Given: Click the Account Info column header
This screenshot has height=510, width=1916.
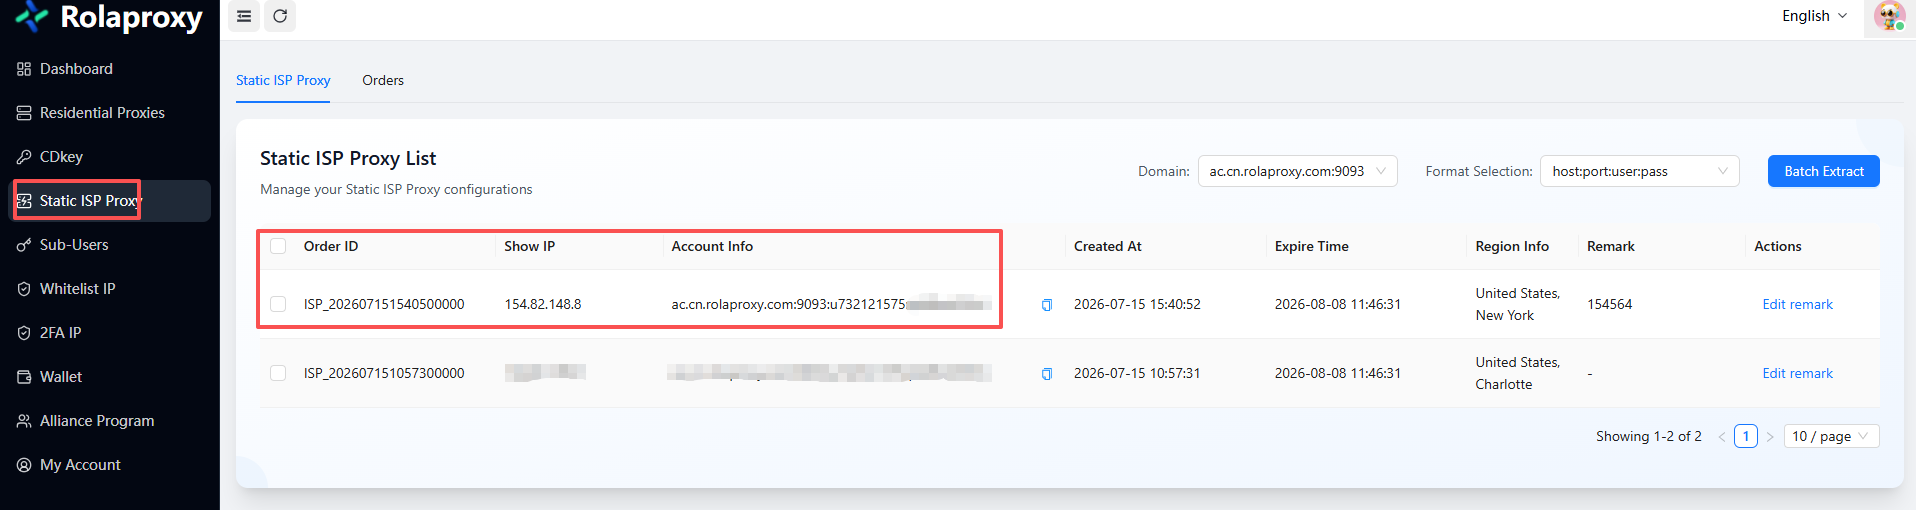Looking at the screenshot, I should (x=712, y=246).
